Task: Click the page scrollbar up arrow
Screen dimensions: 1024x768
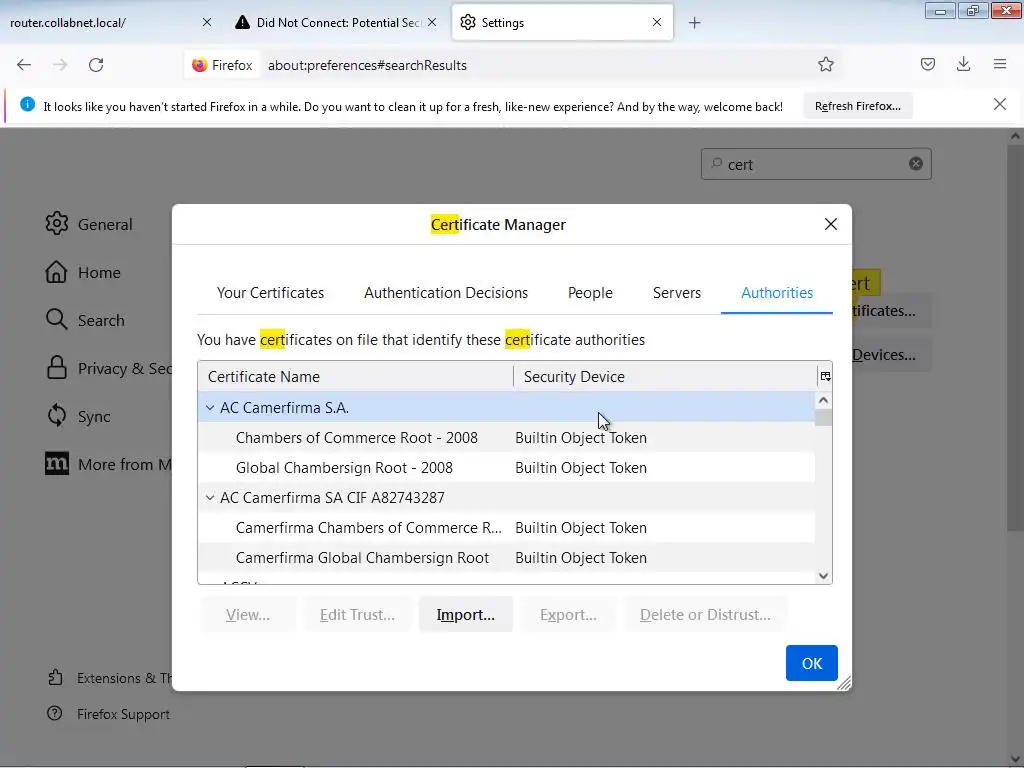Action: point(1015,136)
